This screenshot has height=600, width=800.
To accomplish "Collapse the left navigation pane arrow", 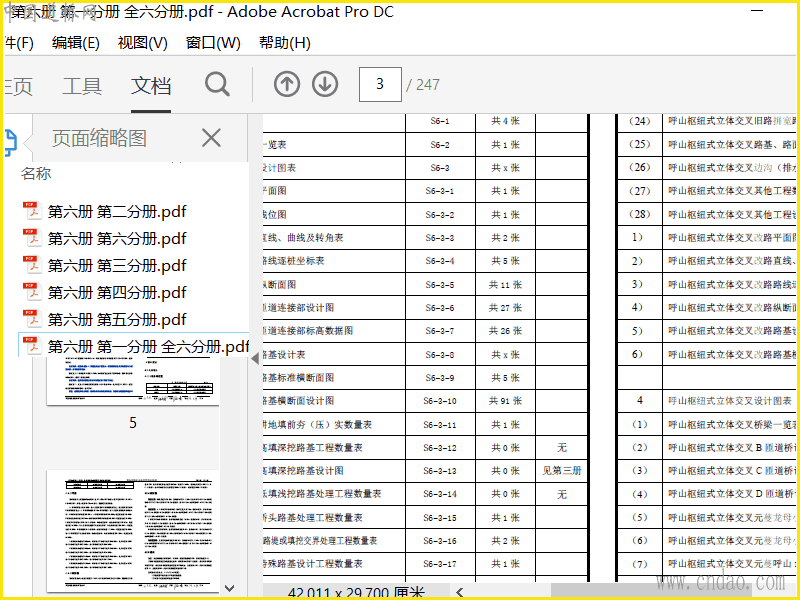I will (254, 357).
